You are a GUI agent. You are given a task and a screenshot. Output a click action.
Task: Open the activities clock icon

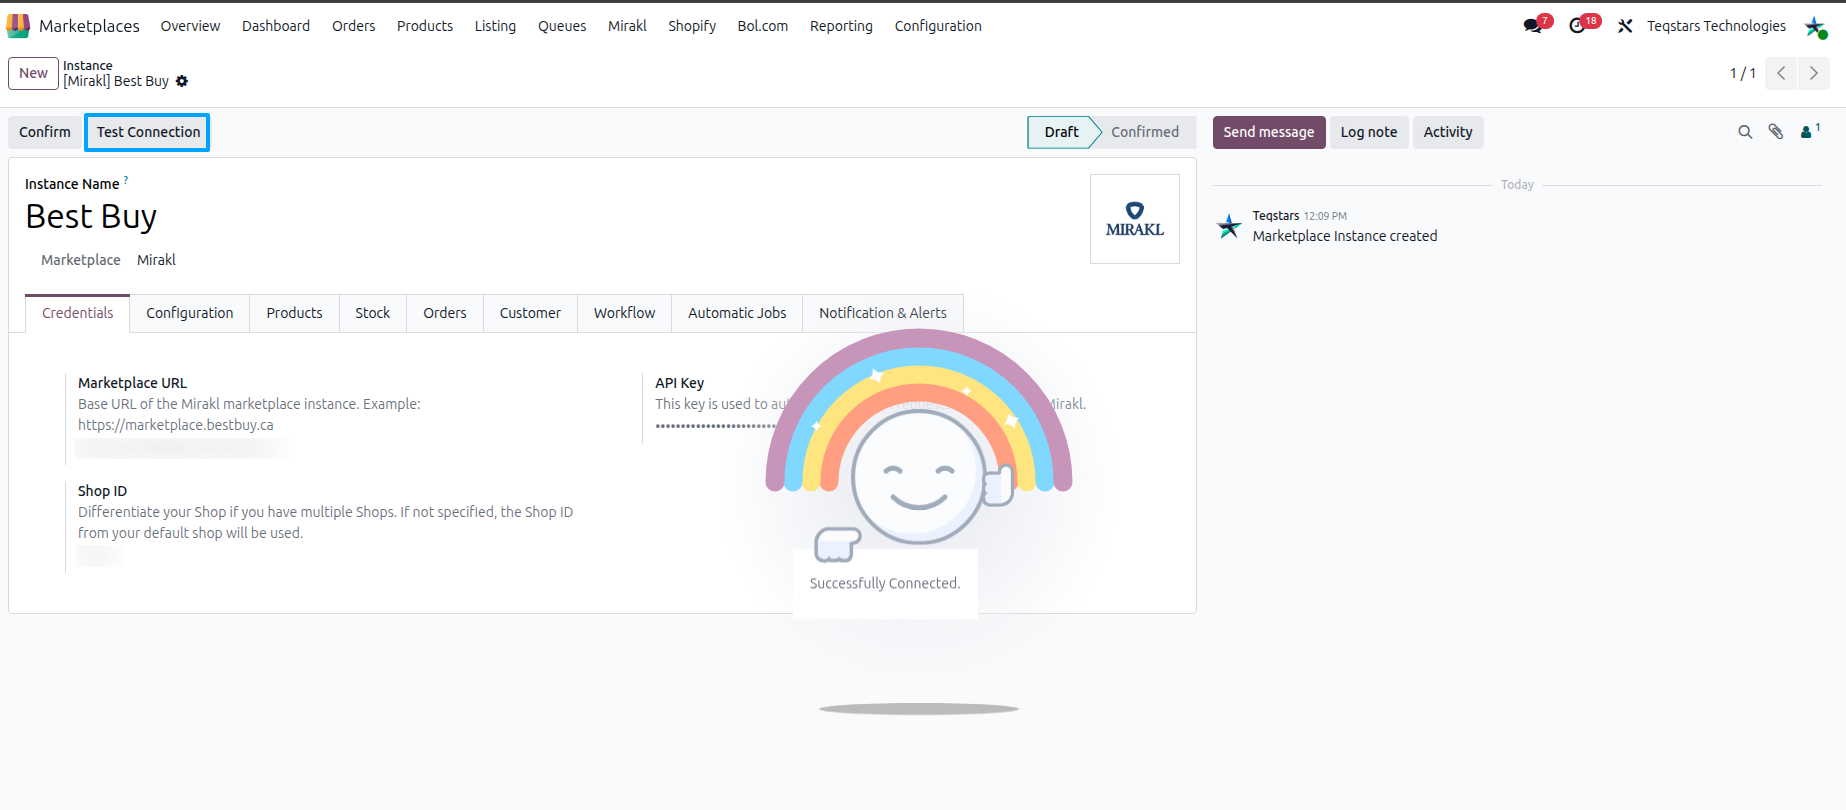point(1578,26)
